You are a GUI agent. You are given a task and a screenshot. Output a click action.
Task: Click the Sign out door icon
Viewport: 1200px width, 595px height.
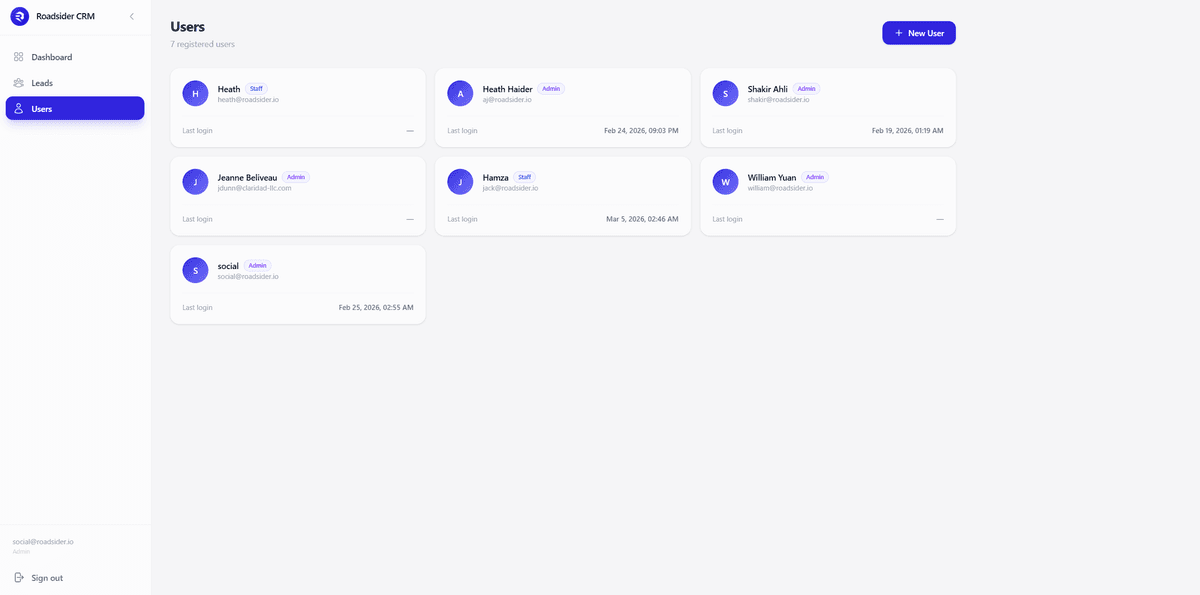(x=20, y=577)
